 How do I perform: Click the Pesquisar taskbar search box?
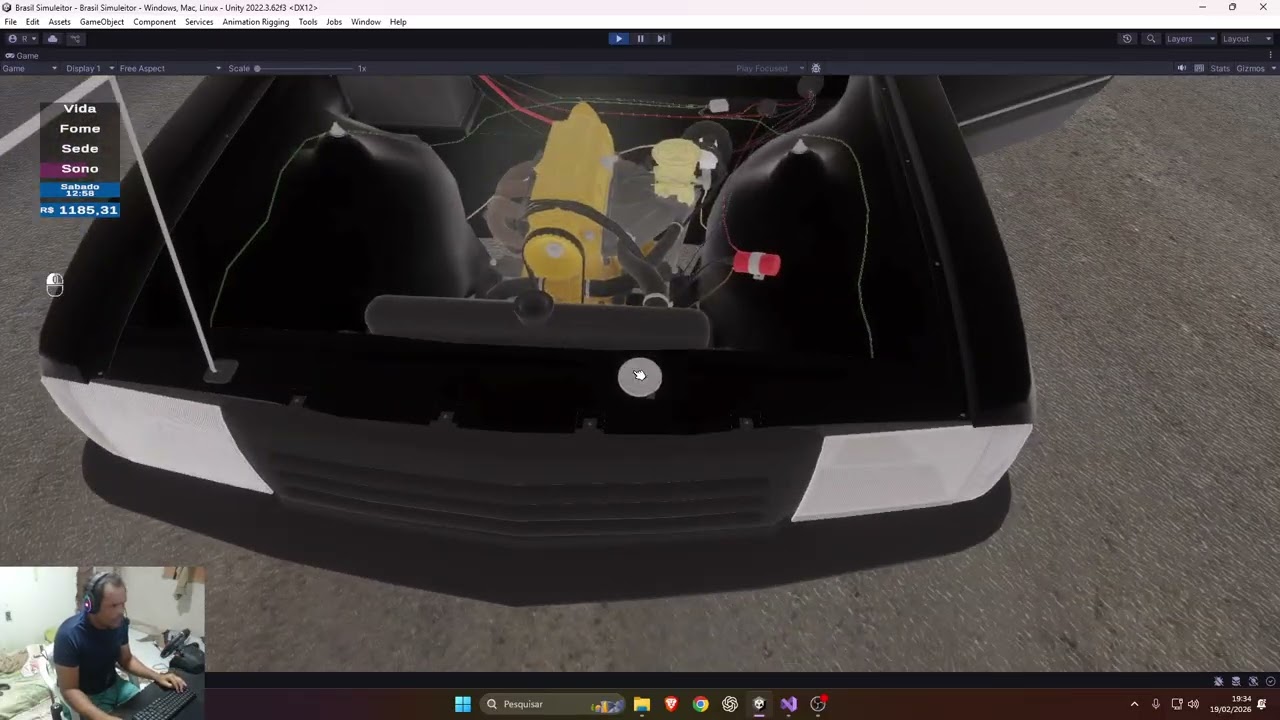pyautogui.click(x=553, y=704)
